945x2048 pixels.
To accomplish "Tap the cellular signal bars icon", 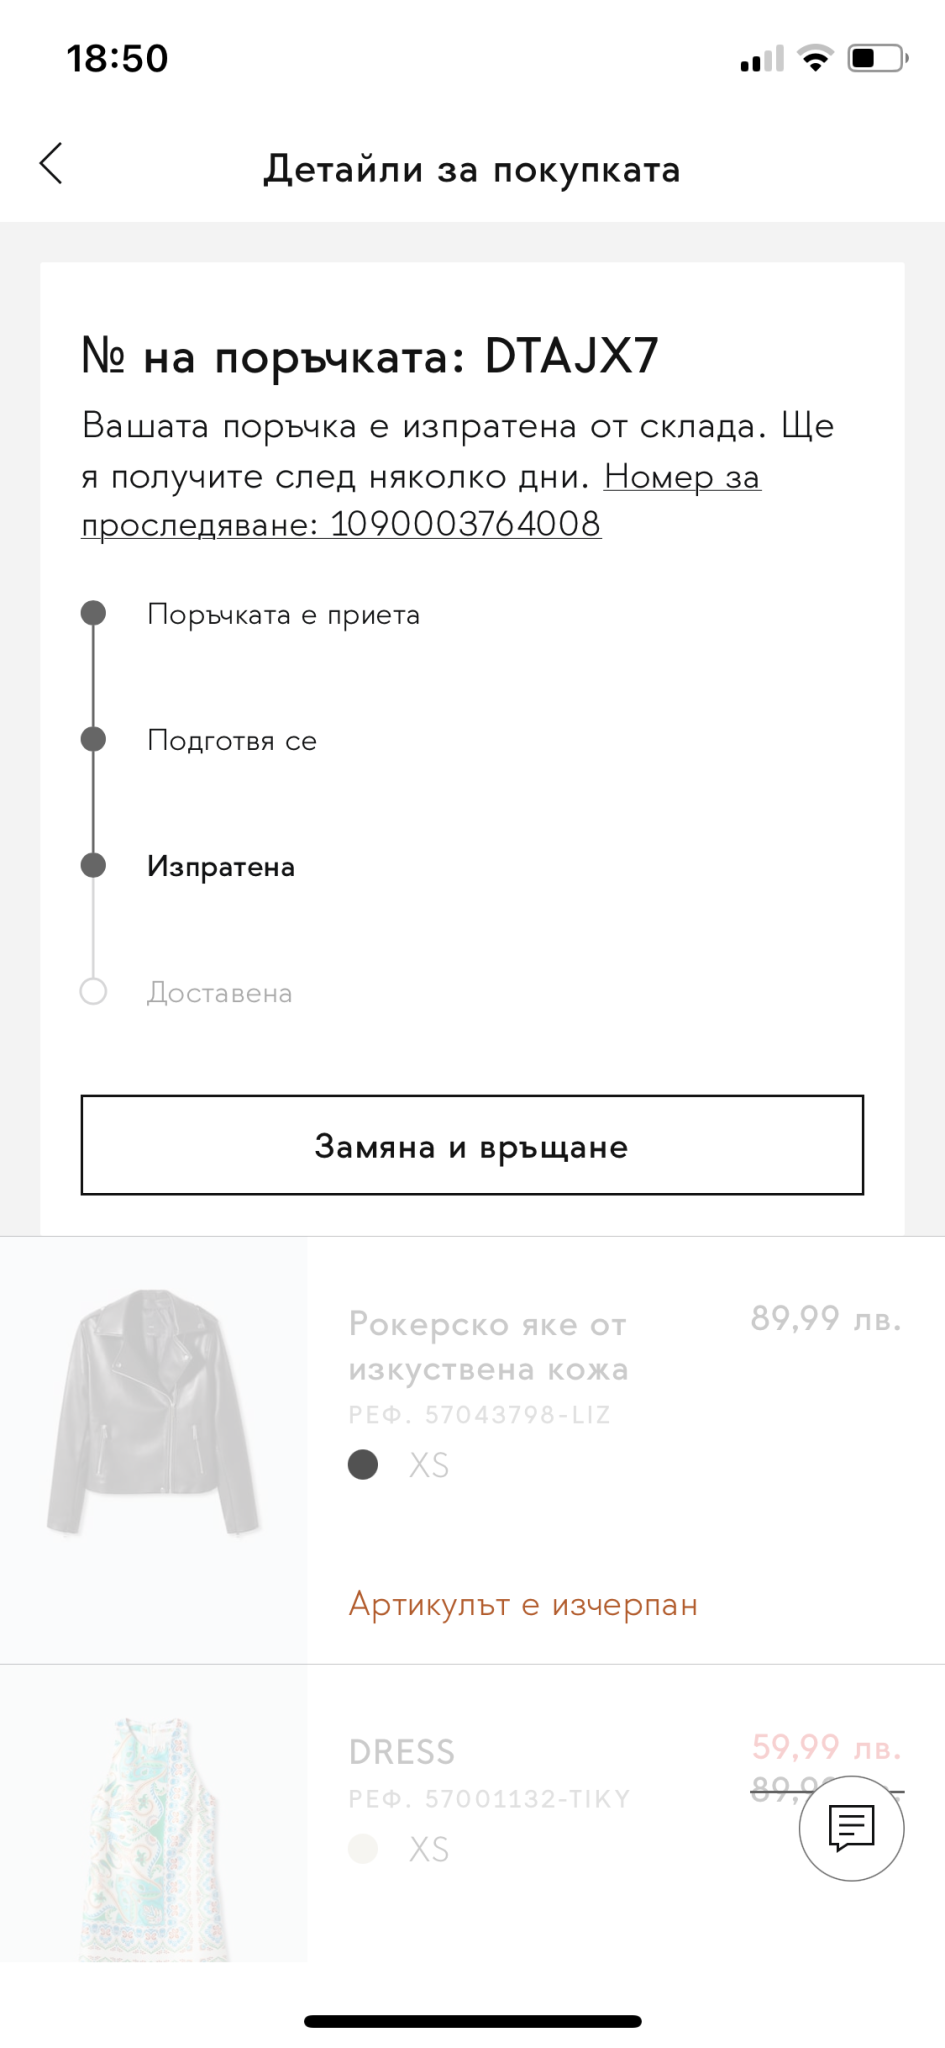I will pos(762,60).
